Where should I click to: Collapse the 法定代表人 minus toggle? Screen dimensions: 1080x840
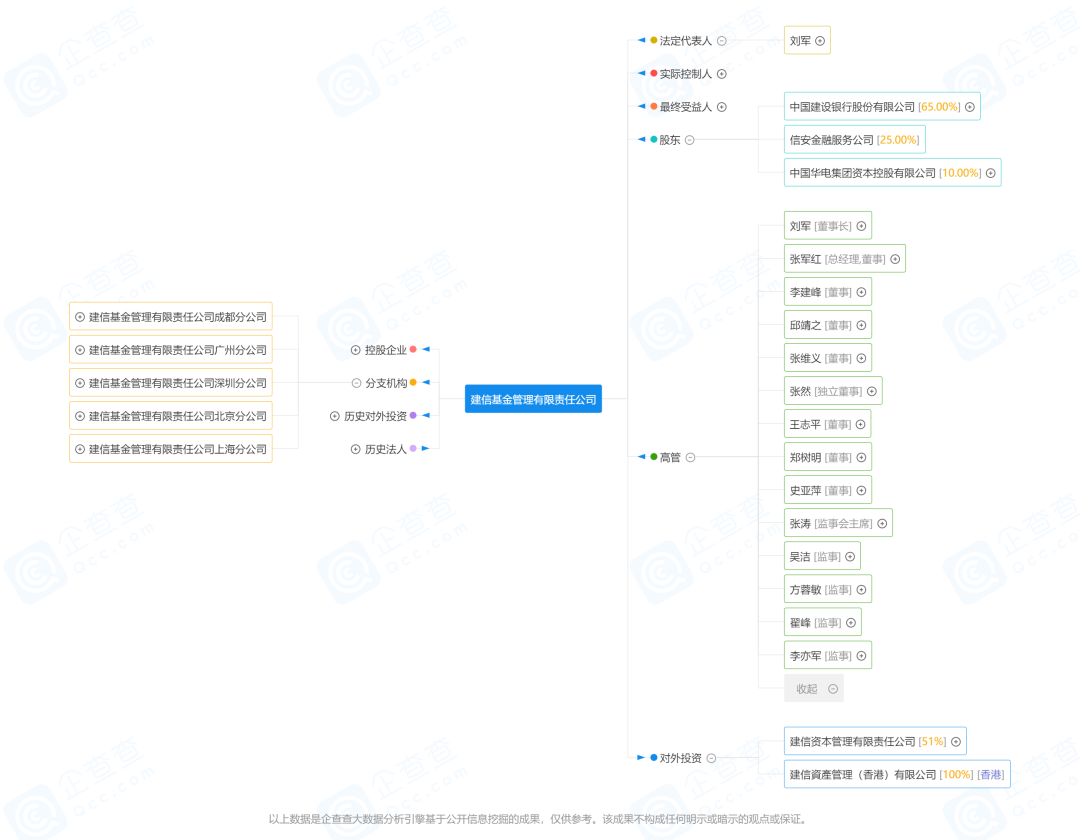click(722, 41)
